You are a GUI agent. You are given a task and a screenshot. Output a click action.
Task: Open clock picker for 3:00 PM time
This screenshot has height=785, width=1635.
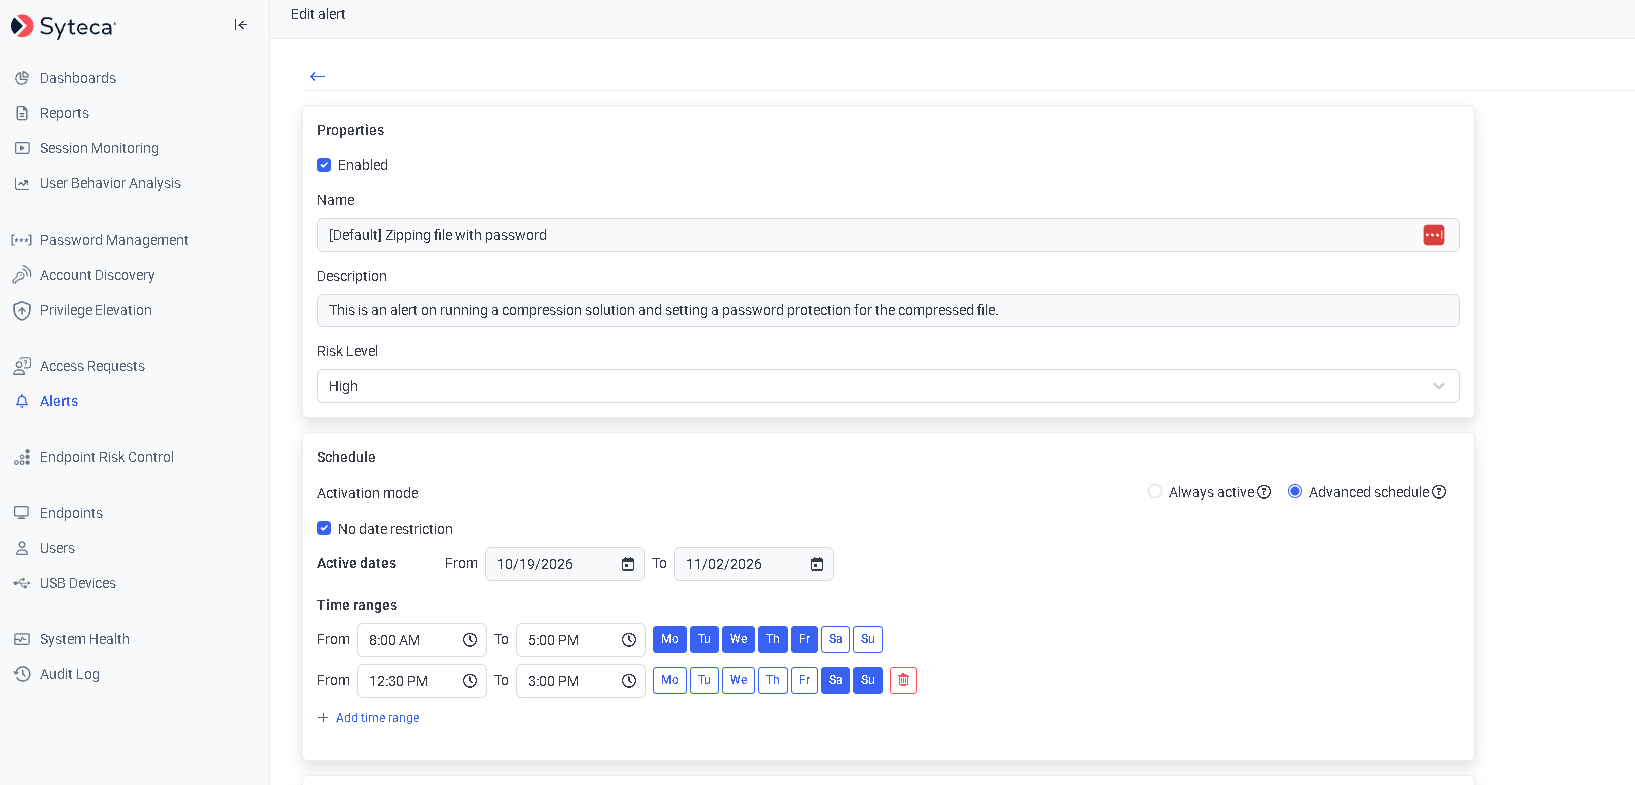tap(629, 681)
